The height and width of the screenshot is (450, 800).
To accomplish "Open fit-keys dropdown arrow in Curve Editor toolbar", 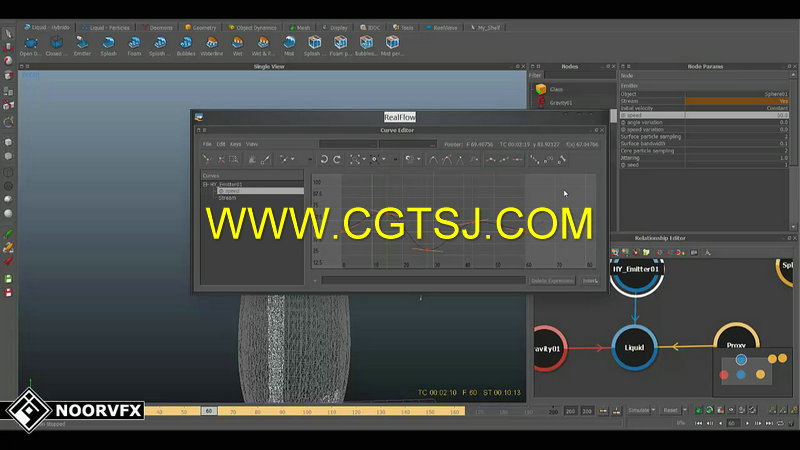I will coord(364,160).
